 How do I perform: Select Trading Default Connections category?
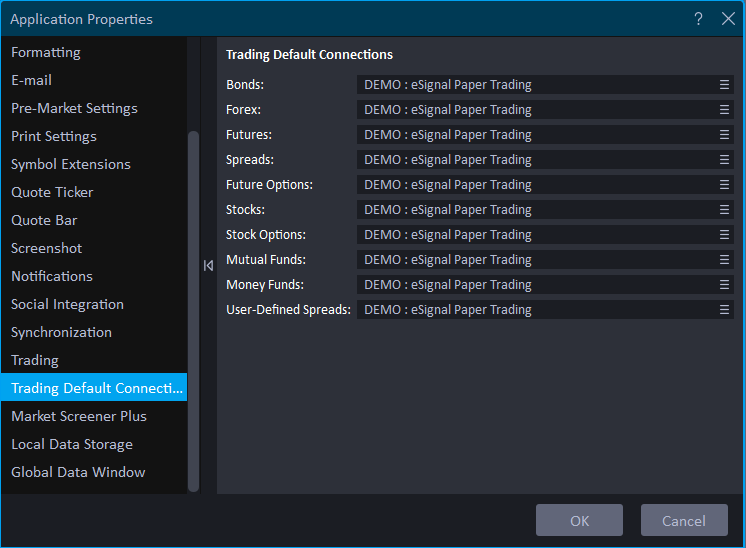click(94, 388)
